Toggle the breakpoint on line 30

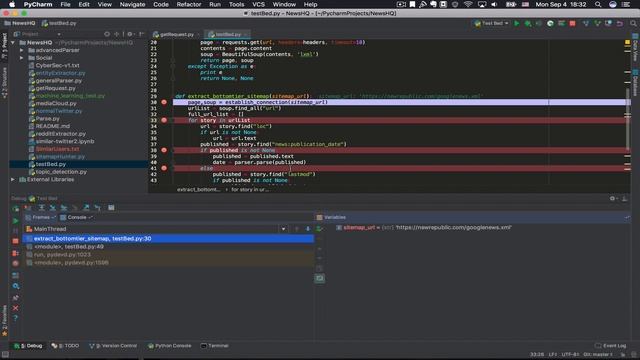point(164,102)
